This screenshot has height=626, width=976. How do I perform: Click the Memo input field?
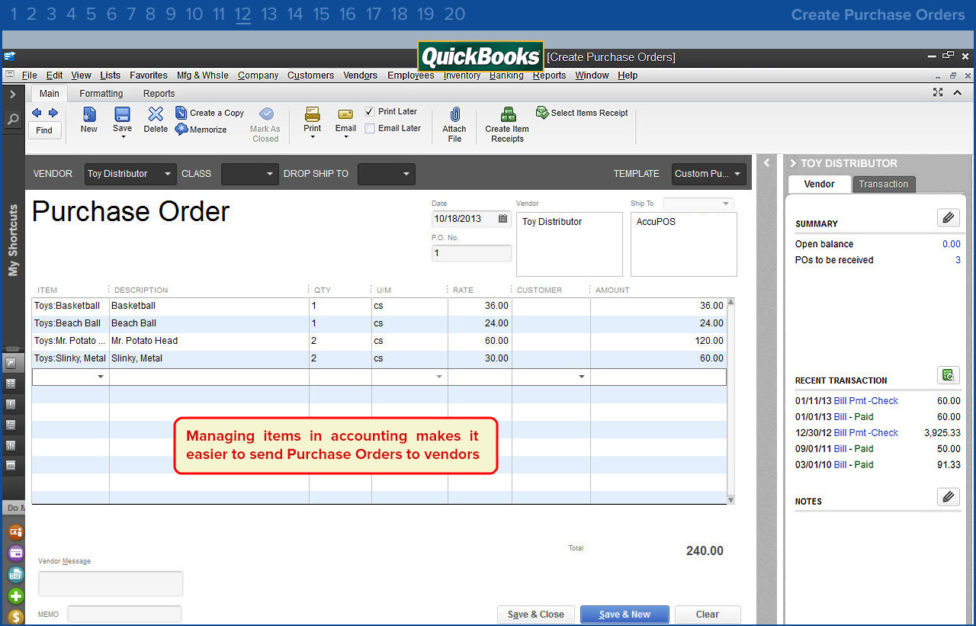pyautogui.click(x=124, y=614)
